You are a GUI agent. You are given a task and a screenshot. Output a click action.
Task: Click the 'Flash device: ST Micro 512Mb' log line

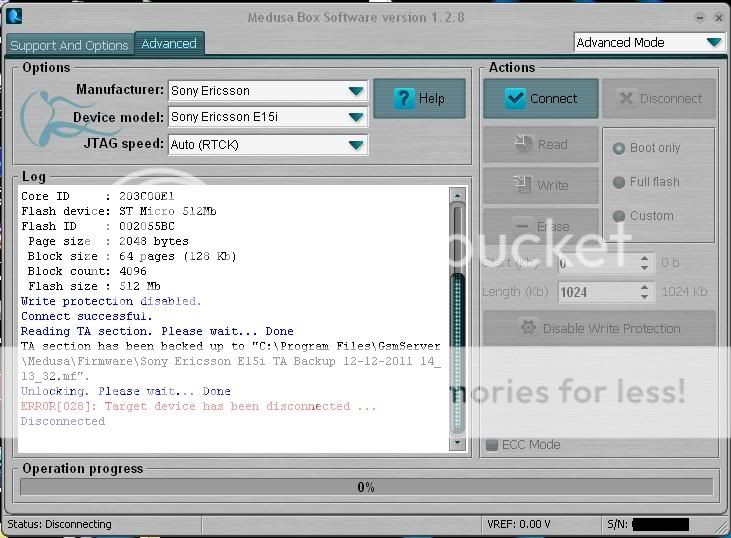(x=118, y=211)
